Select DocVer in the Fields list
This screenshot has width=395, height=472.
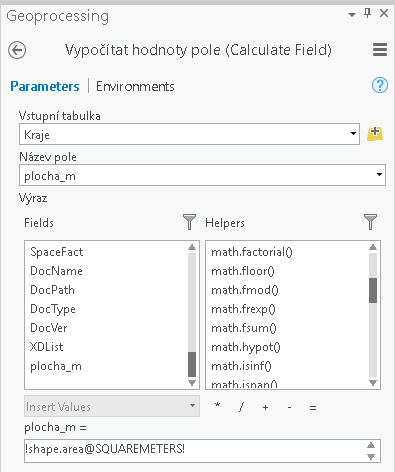[49, 328]
